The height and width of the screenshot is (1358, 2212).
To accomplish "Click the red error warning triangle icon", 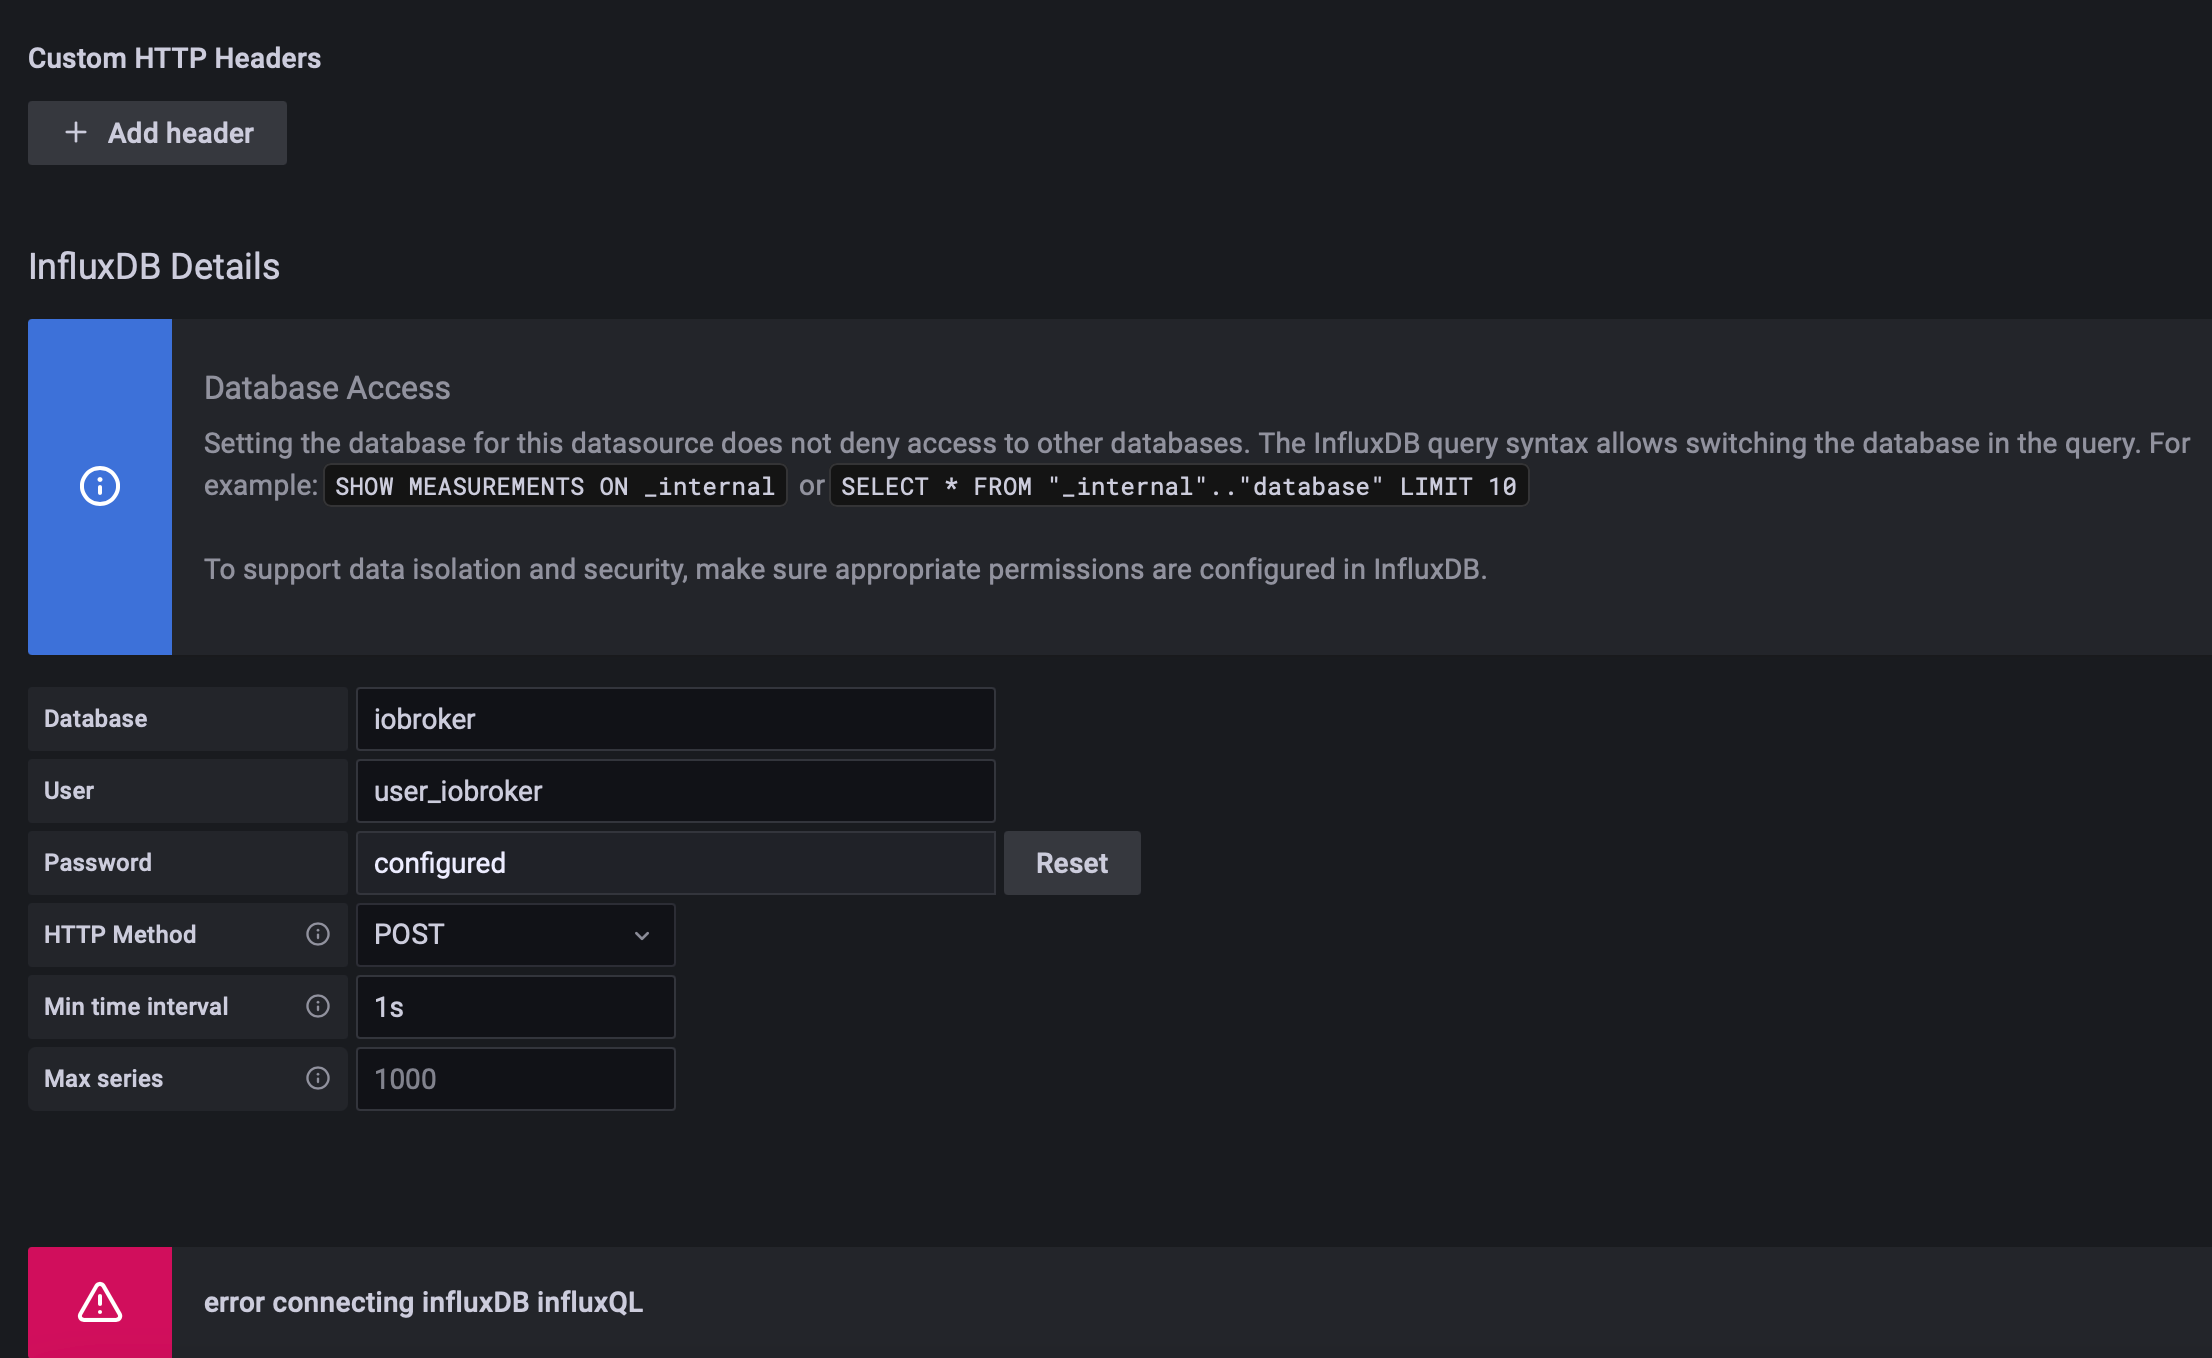I will tap(100, 1302).
